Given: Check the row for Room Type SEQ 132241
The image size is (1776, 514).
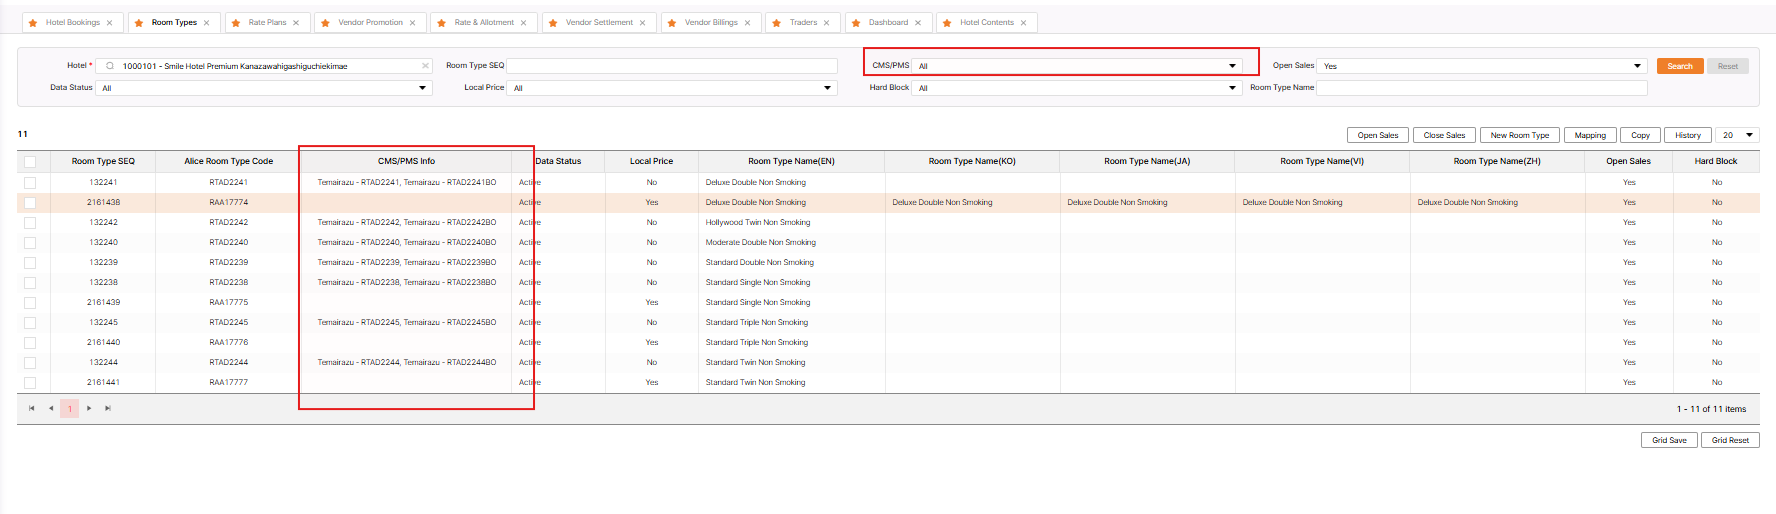Looking at the screenshot, I should (x=30, y=183).
